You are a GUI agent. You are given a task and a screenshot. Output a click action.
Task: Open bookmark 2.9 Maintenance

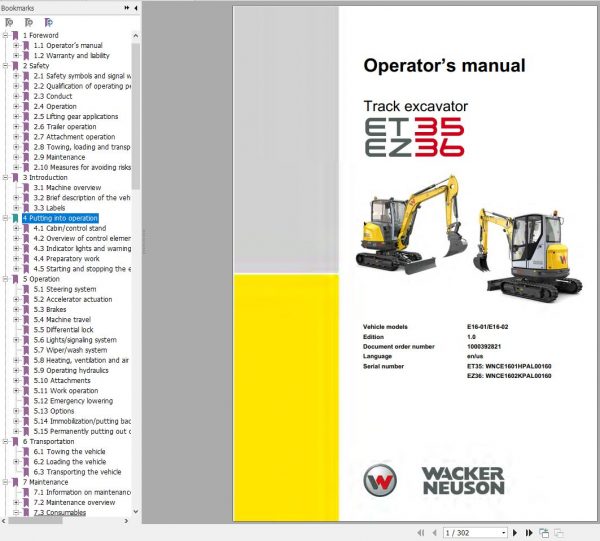59,157
